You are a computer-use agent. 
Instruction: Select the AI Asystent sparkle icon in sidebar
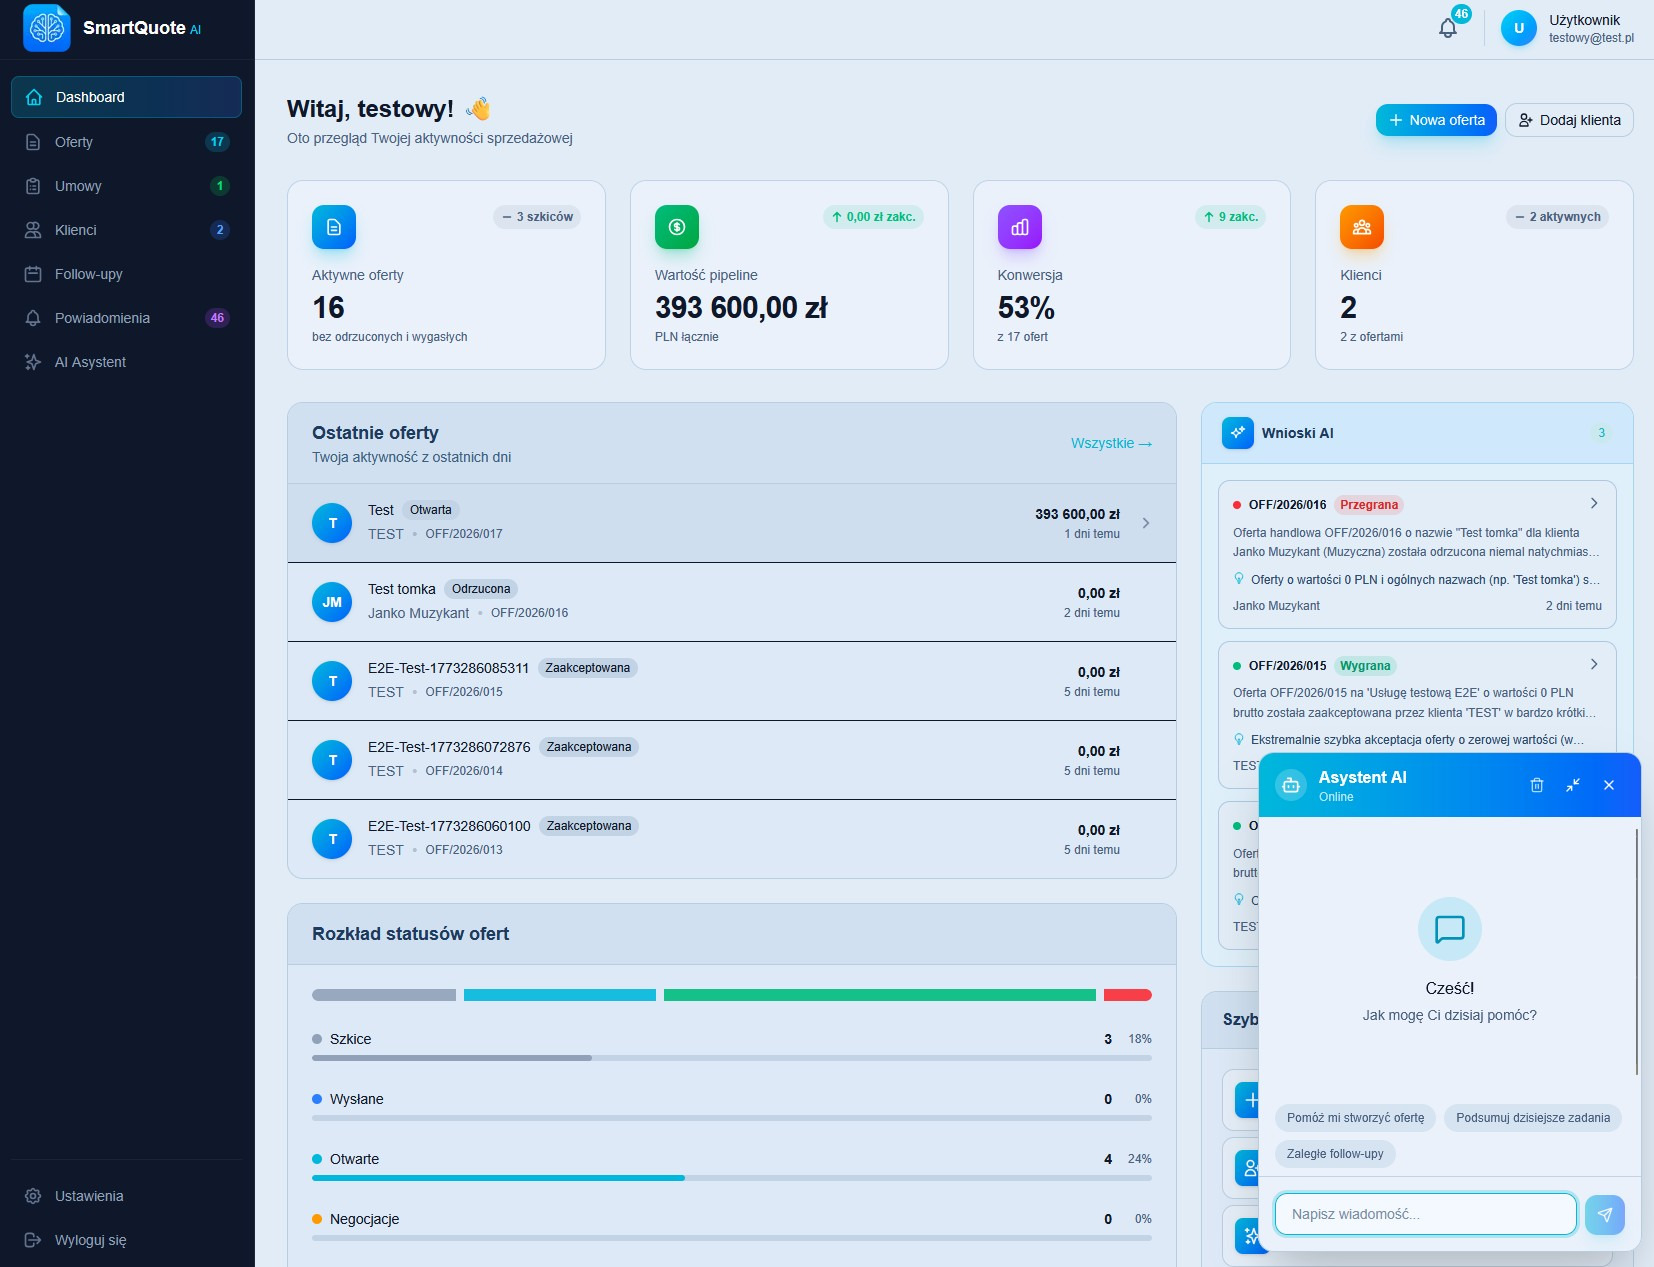(33, 362)
